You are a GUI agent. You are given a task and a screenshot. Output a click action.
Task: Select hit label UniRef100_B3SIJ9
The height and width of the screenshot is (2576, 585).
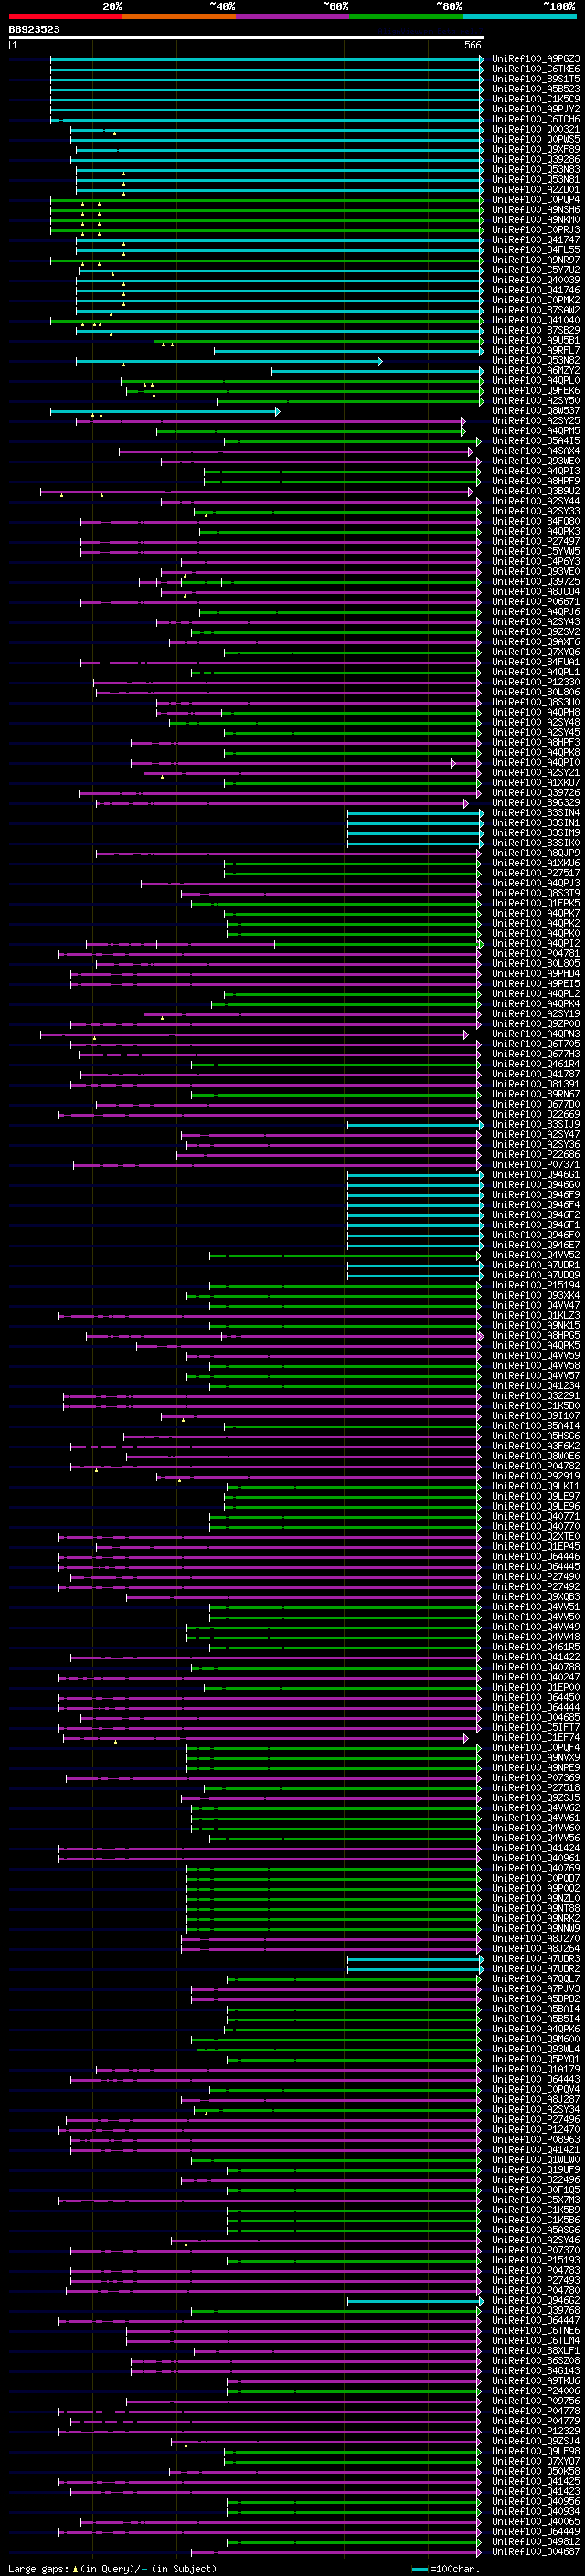click(536, 1125)
